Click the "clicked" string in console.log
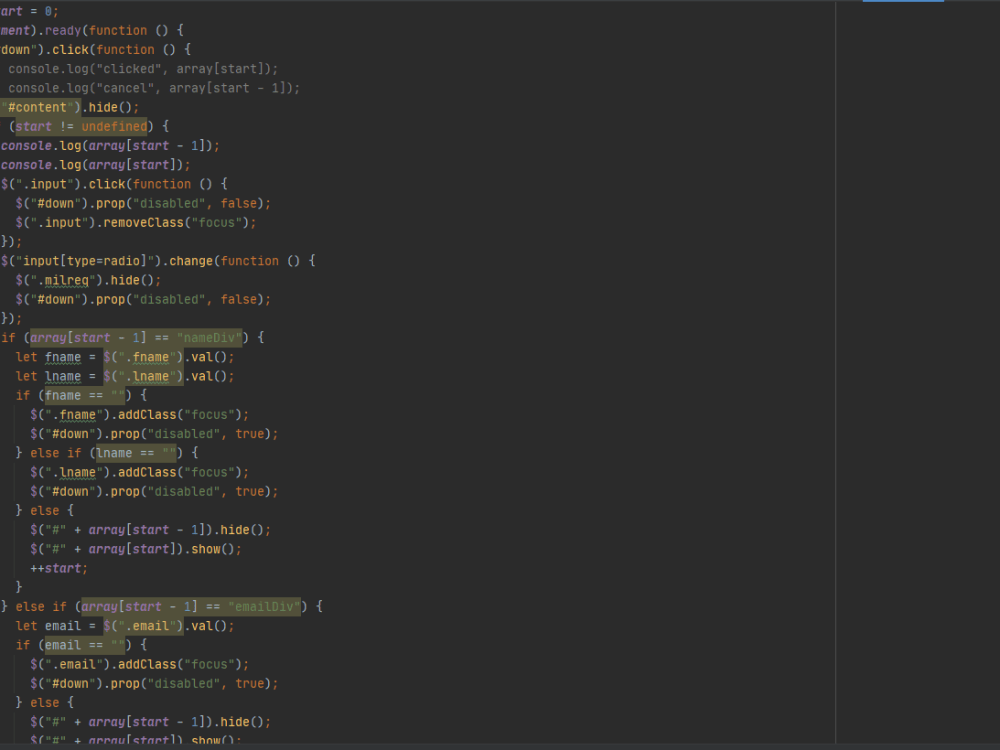Image resolution: width=1000 pixels, height=750 pixels. coord(128,69)
